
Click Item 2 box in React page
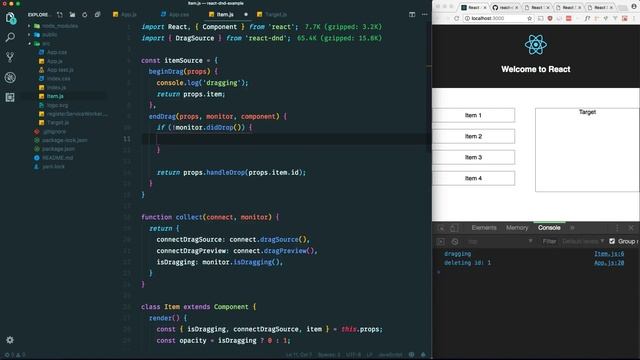click(473, 136)
